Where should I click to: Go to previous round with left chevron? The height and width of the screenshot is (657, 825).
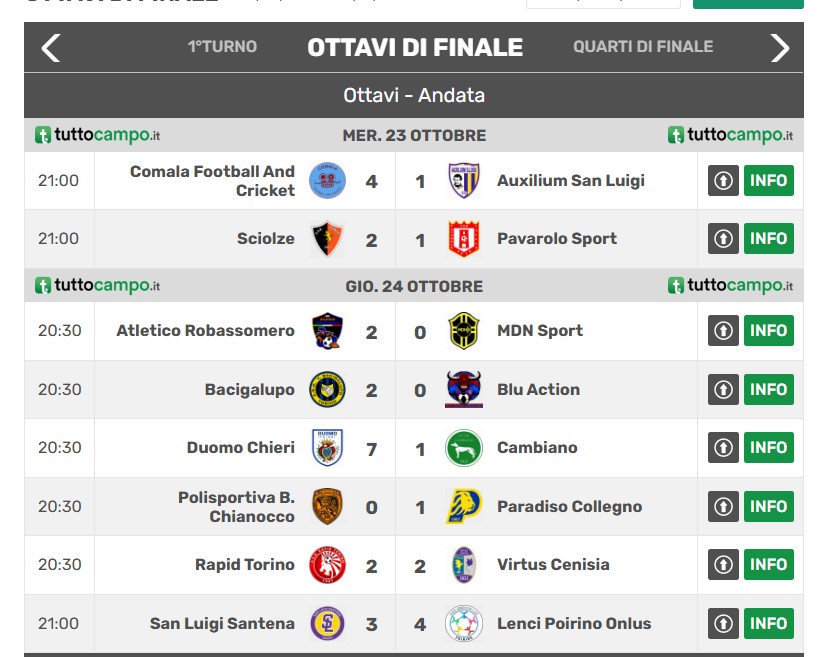point(51,47)
